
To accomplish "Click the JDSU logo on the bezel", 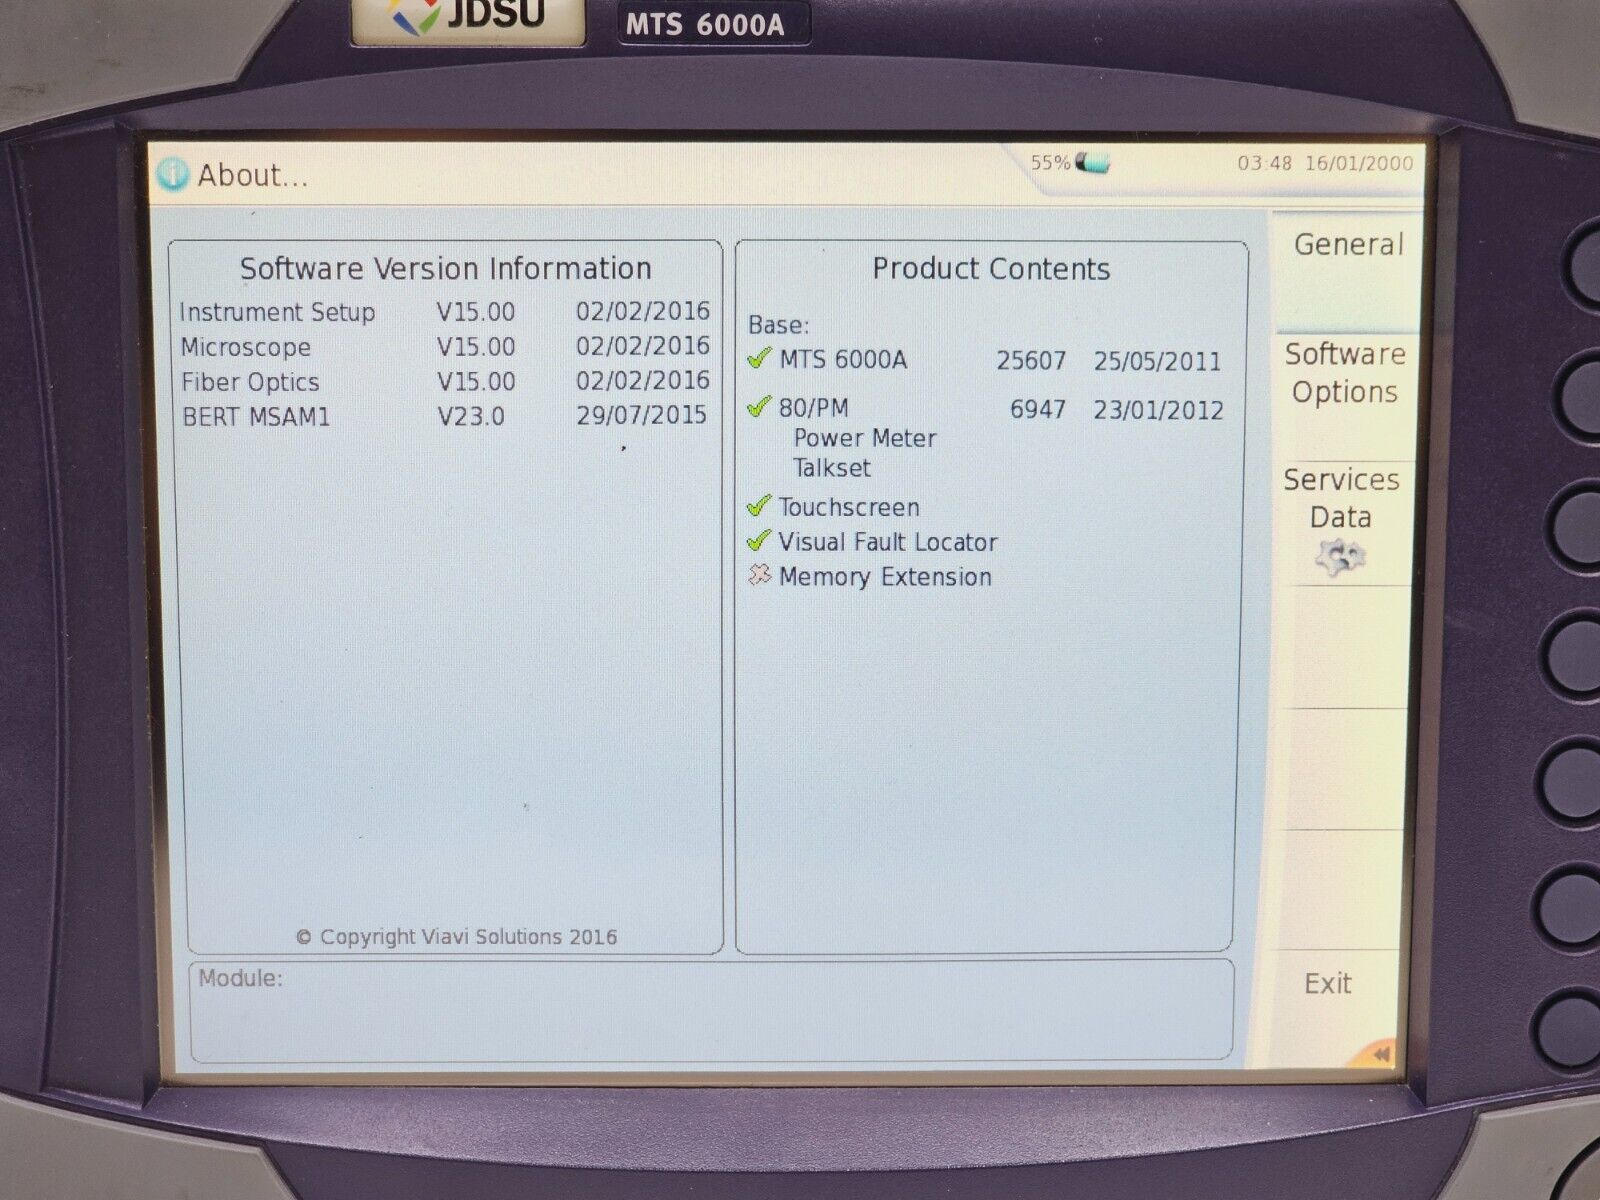I will click(468, 17).
